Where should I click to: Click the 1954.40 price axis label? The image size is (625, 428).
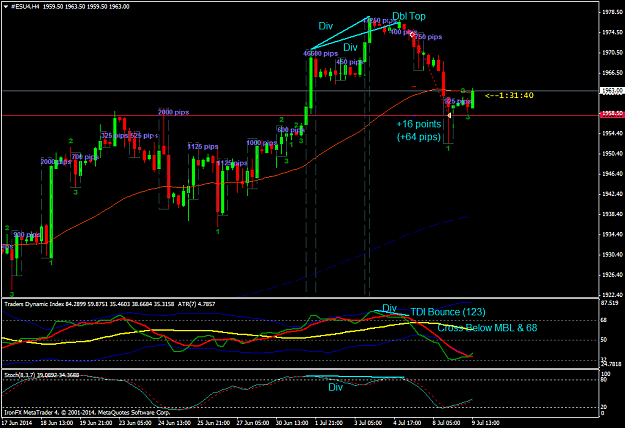[x=613, y=134]
